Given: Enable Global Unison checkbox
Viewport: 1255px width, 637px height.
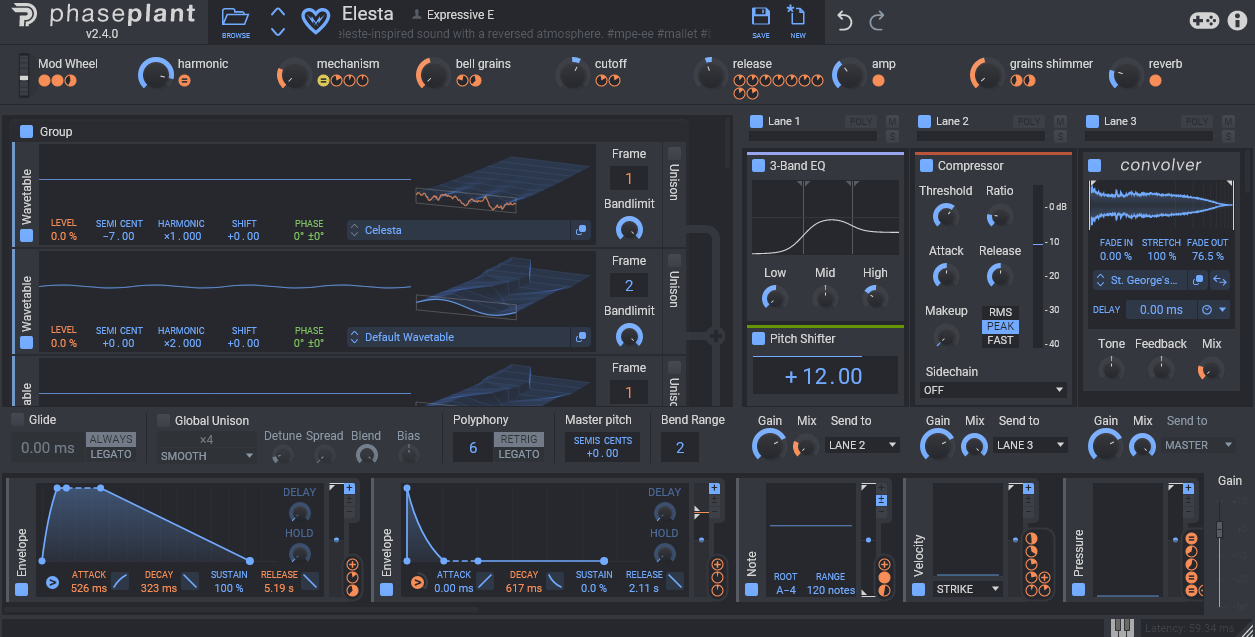Looking at the screenshot, I should (x=164, y=420).
